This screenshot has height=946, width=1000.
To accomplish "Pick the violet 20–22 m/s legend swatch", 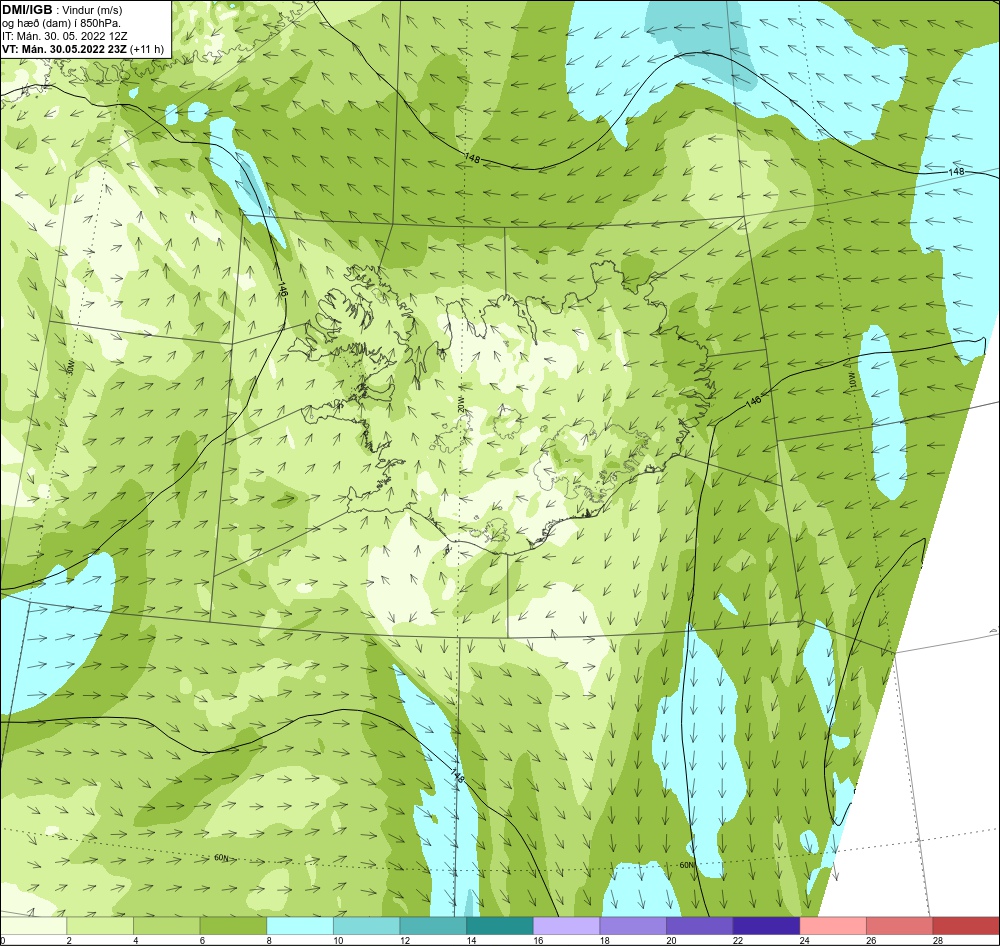I will point(700,926).
